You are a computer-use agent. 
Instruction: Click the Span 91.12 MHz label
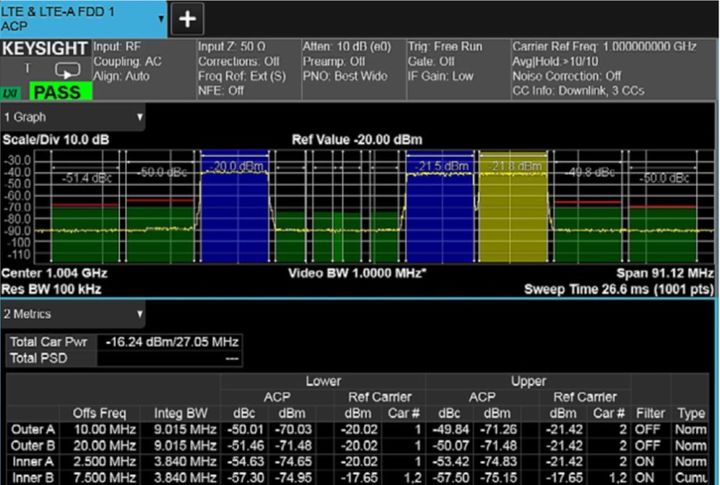click(x=666, y=272)
